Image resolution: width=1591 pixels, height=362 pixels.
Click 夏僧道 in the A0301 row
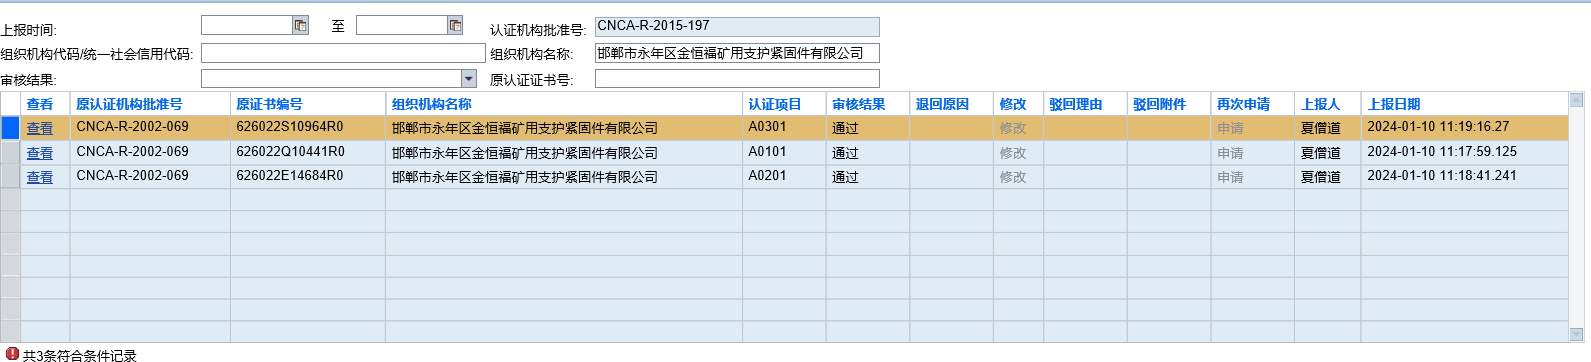(1320, 128)
